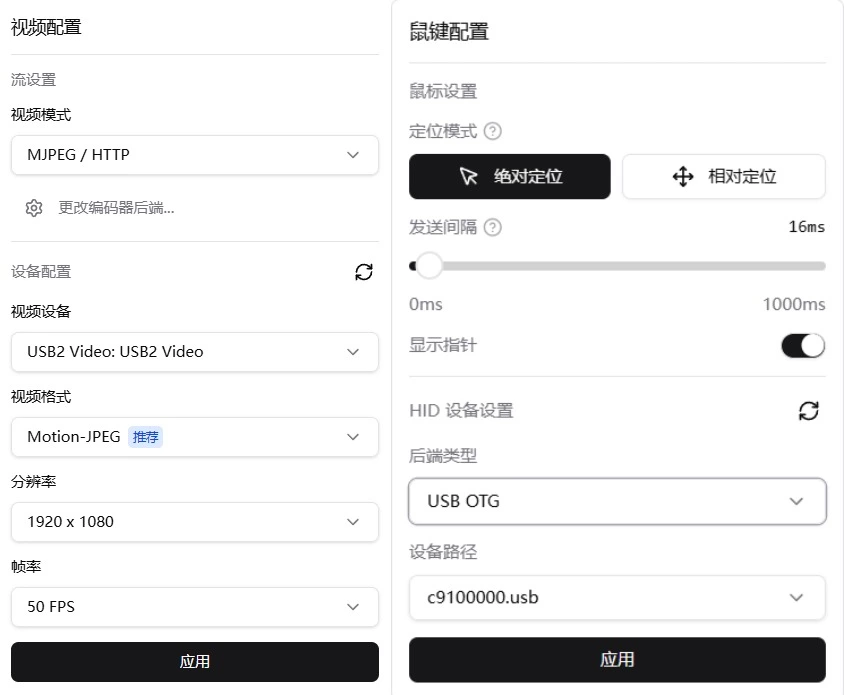This screenshot has width=844, height=695.
Task: Refresh the HID device settings
Action: point(809,410)
